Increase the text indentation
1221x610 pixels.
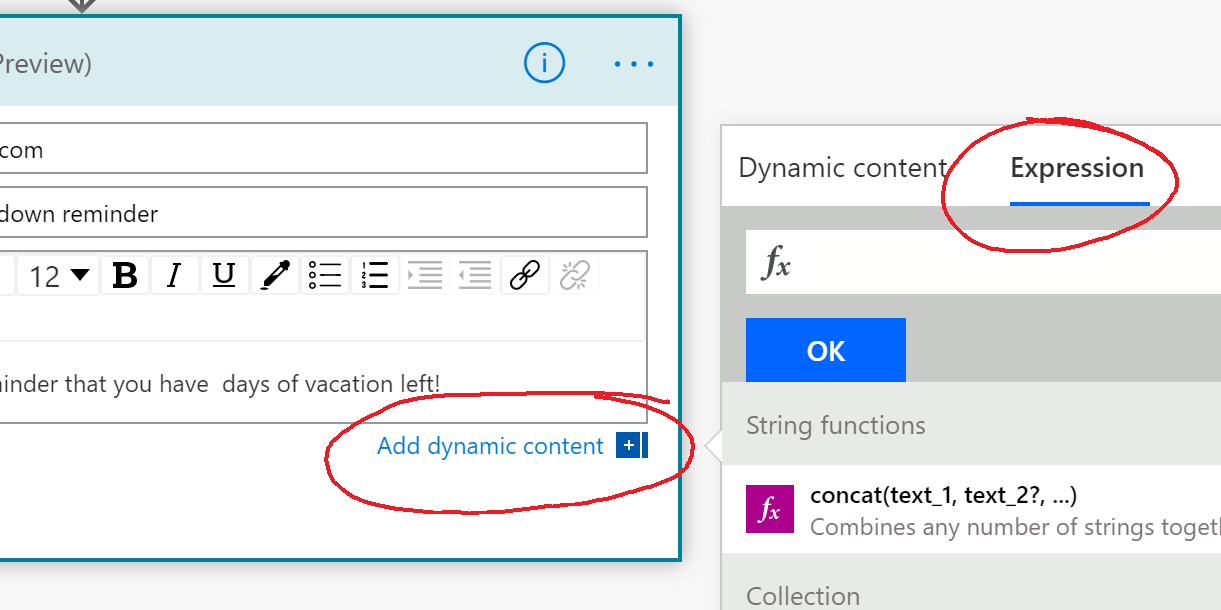tap(425, 276)
